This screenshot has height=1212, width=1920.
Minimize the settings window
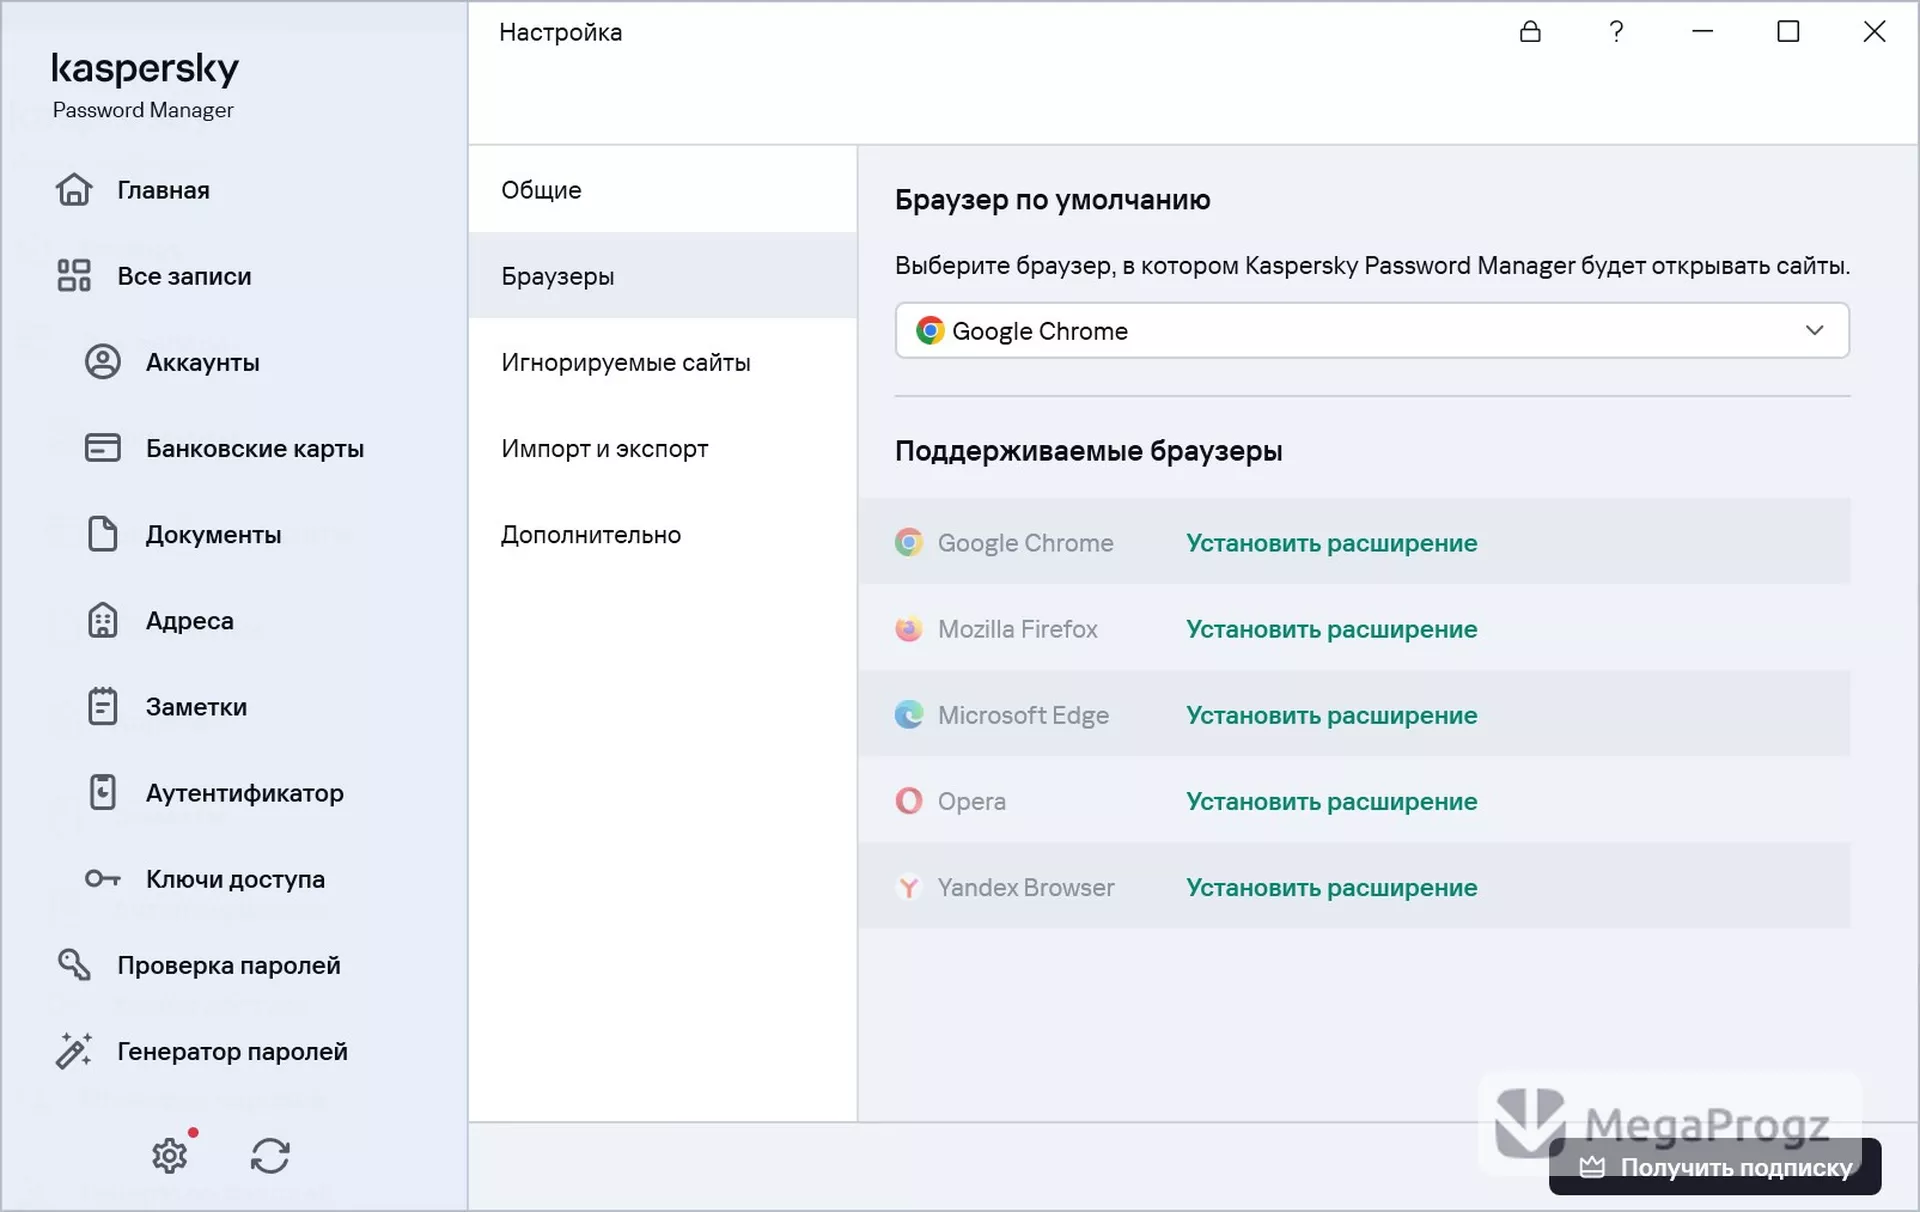1702,31
